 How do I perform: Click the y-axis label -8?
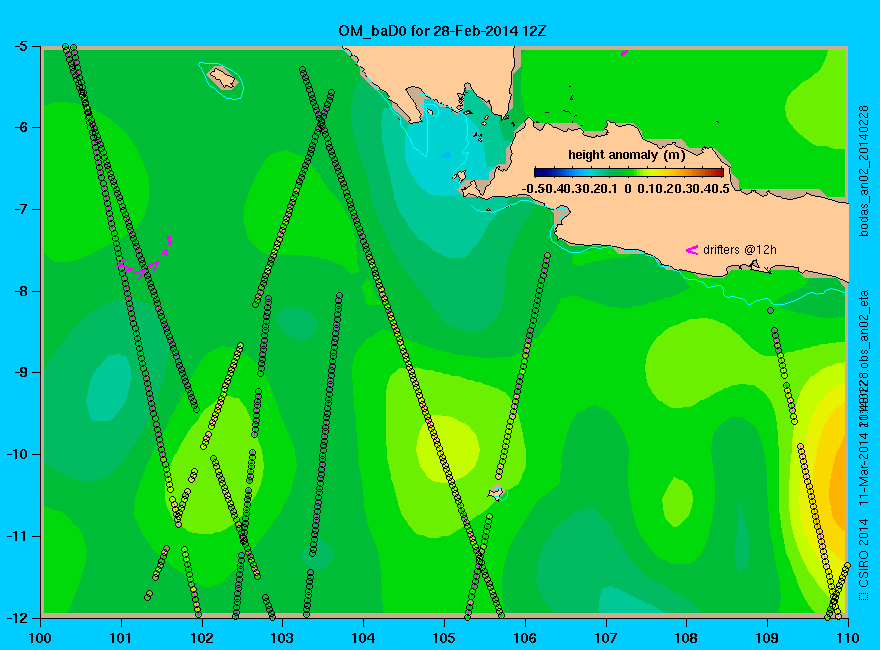point(20,291)
